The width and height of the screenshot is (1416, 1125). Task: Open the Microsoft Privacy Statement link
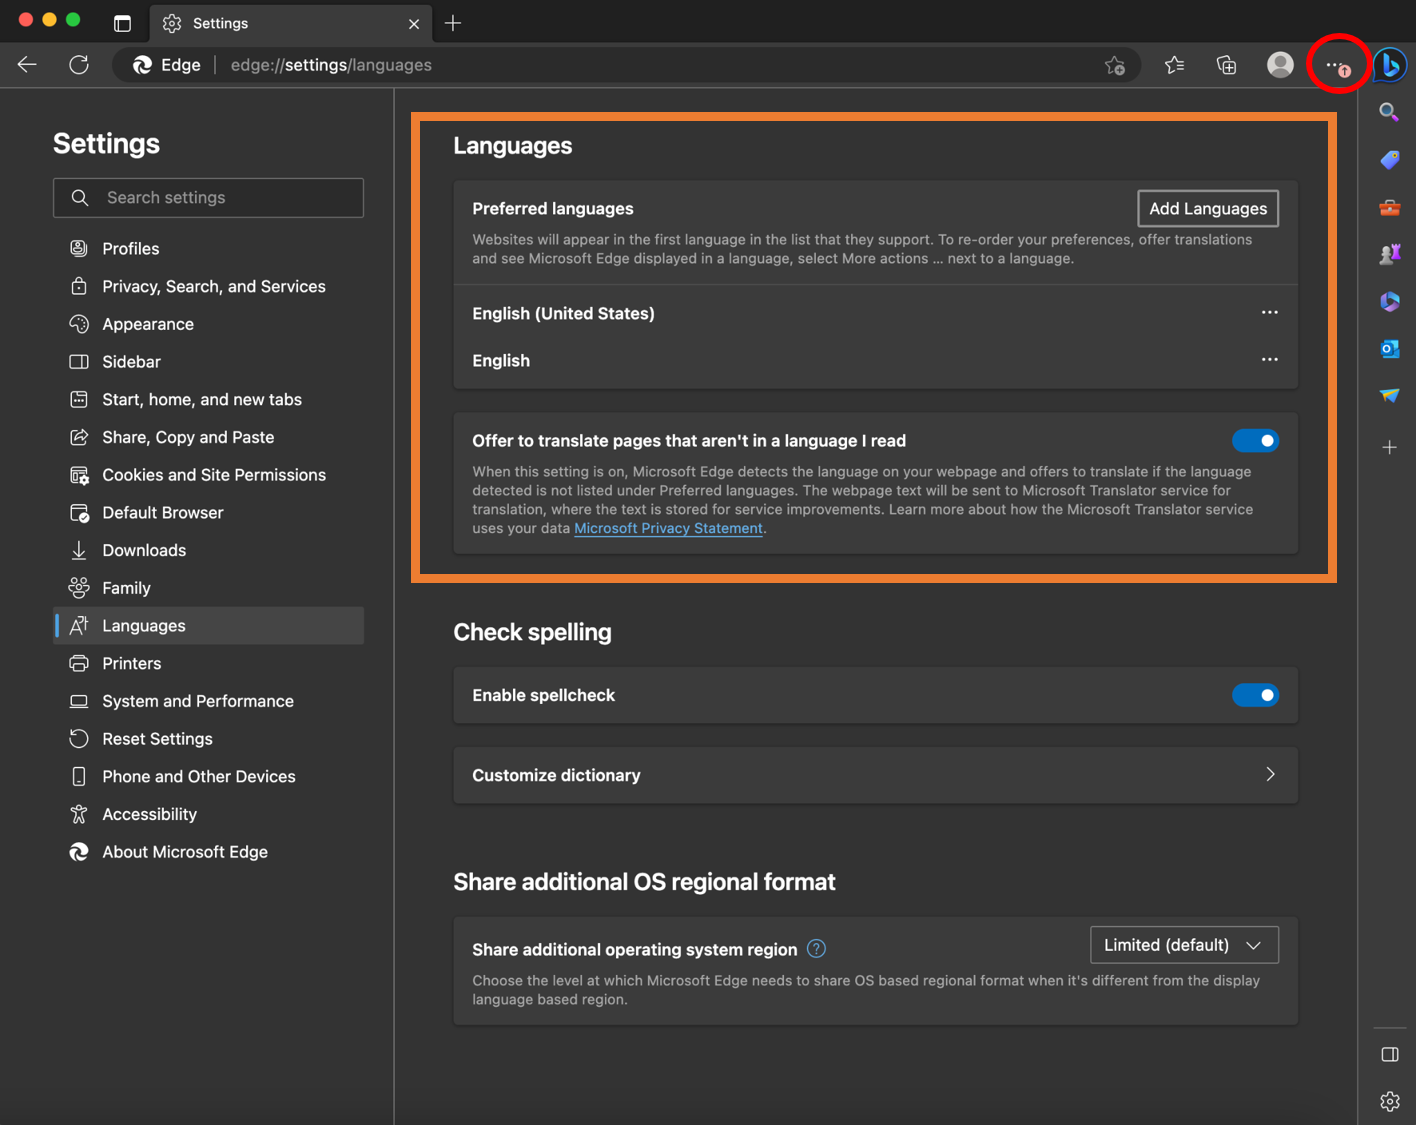[668, 528]
